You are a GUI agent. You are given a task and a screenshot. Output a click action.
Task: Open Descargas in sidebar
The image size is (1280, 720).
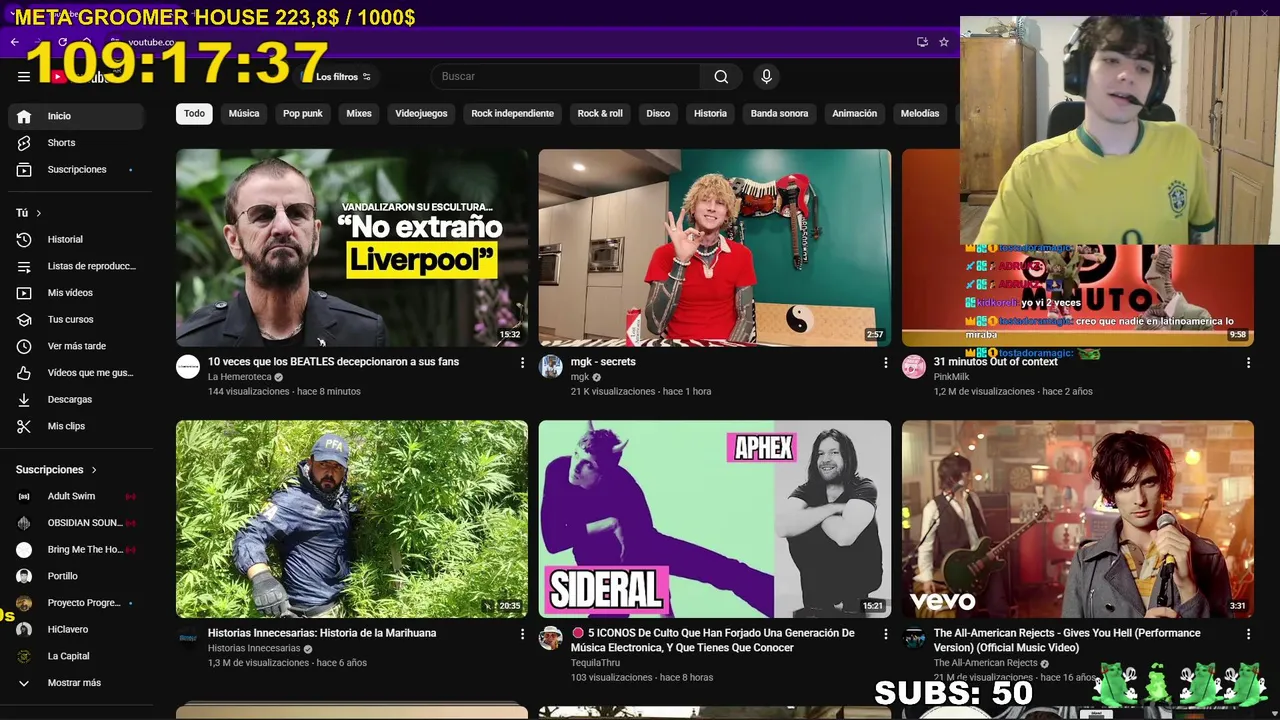click(x=76, y=400)
